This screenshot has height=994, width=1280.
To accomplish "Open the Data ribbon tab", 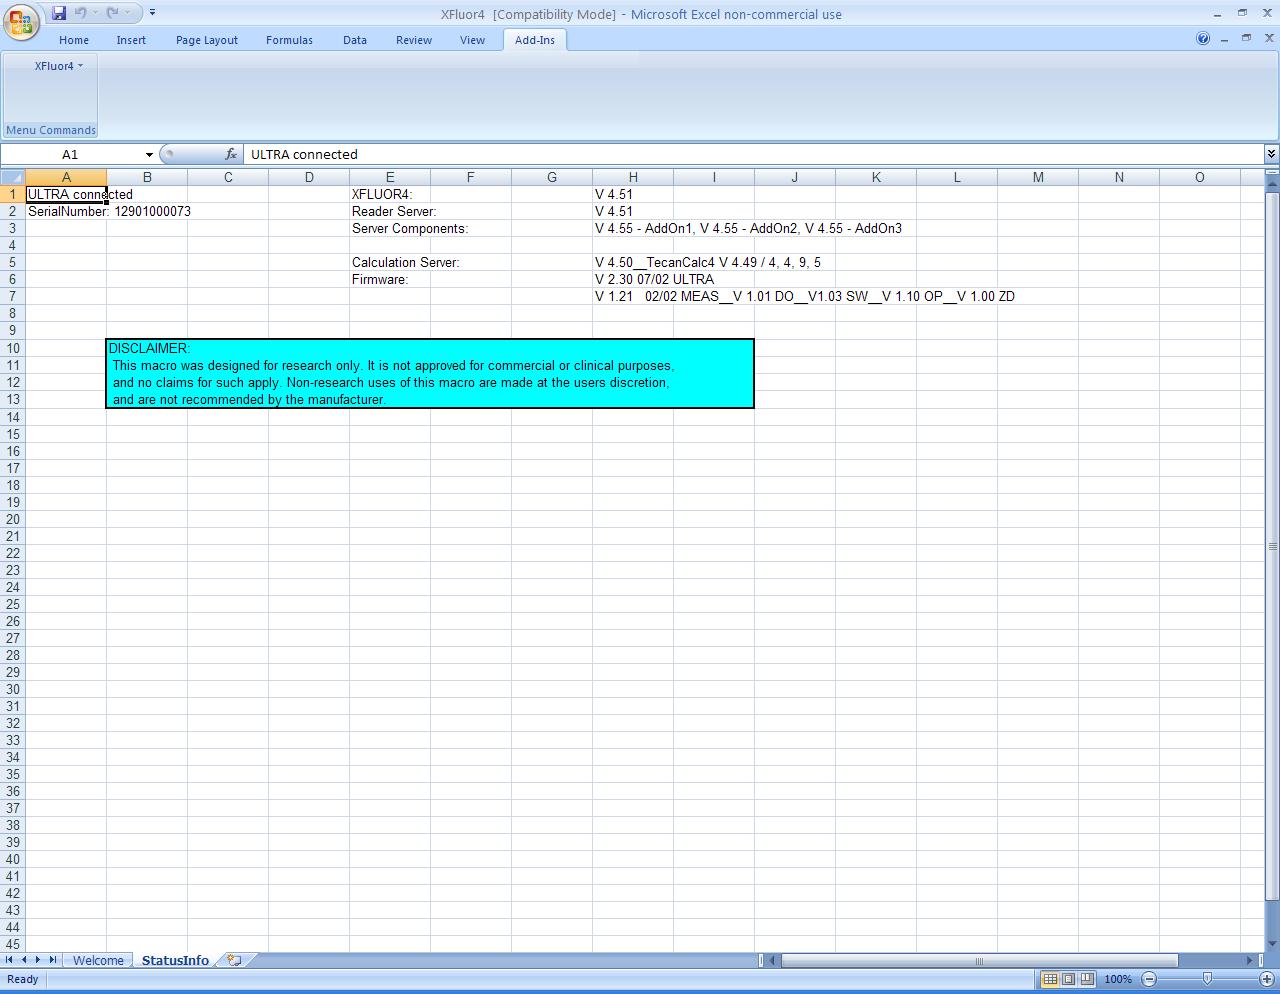I will (355, 40).
